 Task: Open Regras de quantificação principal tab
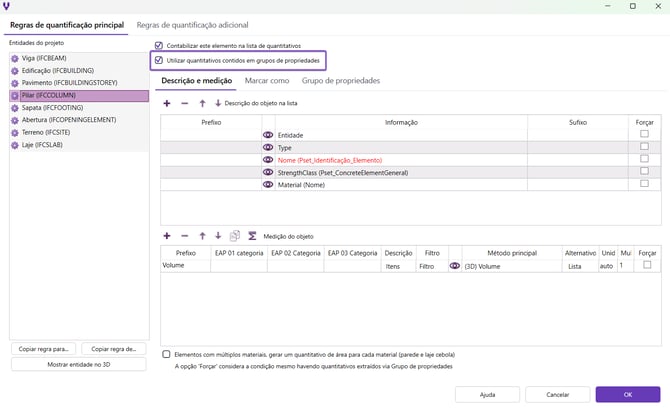coord(67,25)
